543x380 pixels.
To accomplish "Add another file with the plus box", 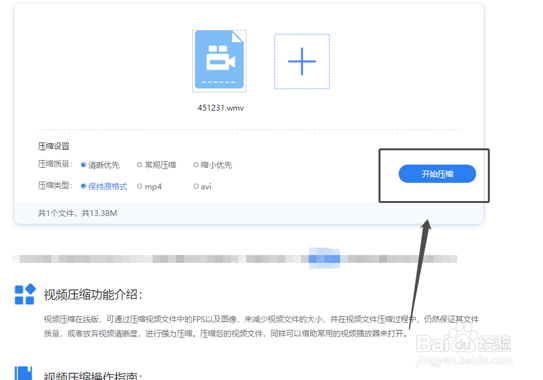I will [302, 61].
